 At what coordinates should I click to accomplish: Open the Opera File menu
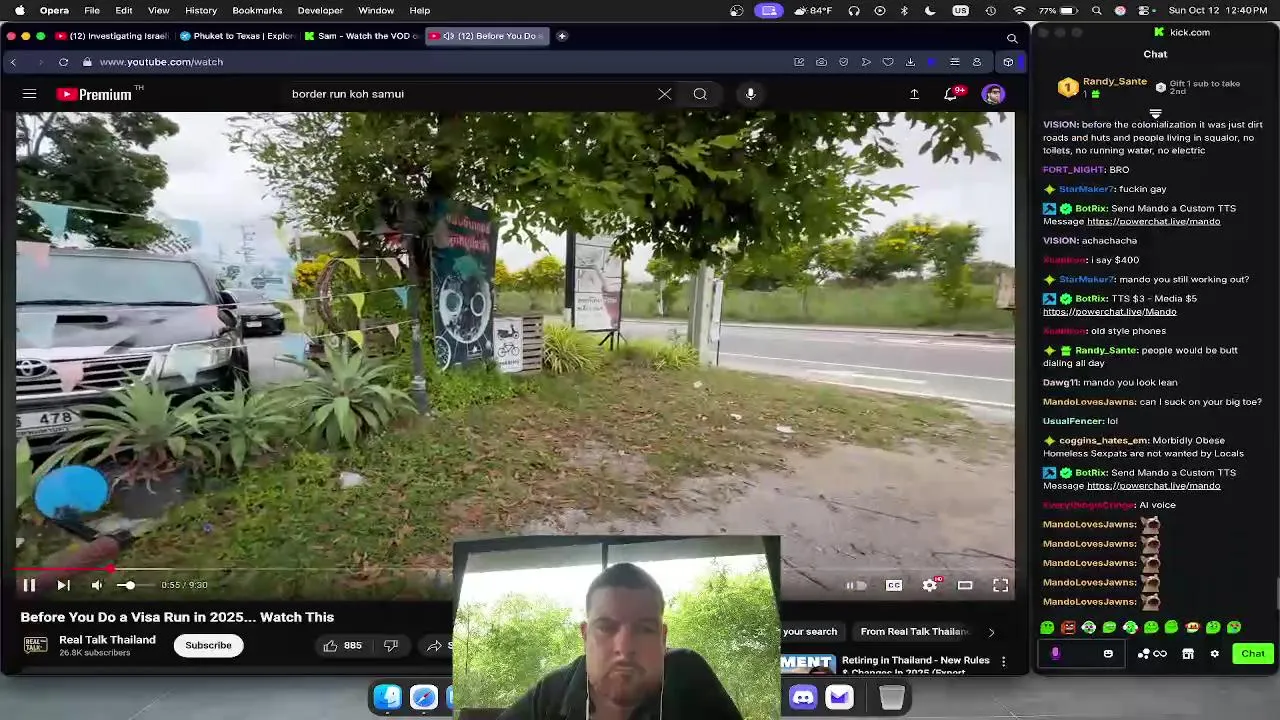click(x=91, y=11)
